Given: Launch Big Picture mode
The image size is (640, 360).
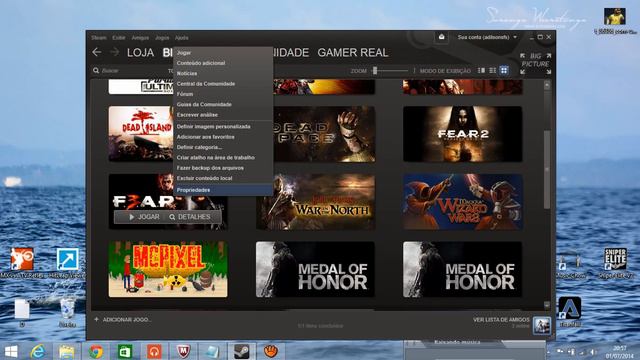Looking at the screenshot, I should click(x=536, y=63).
